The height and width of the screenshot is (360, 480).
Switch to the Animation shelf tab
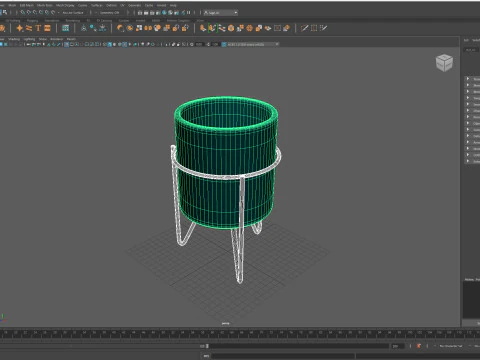[52, 21]
